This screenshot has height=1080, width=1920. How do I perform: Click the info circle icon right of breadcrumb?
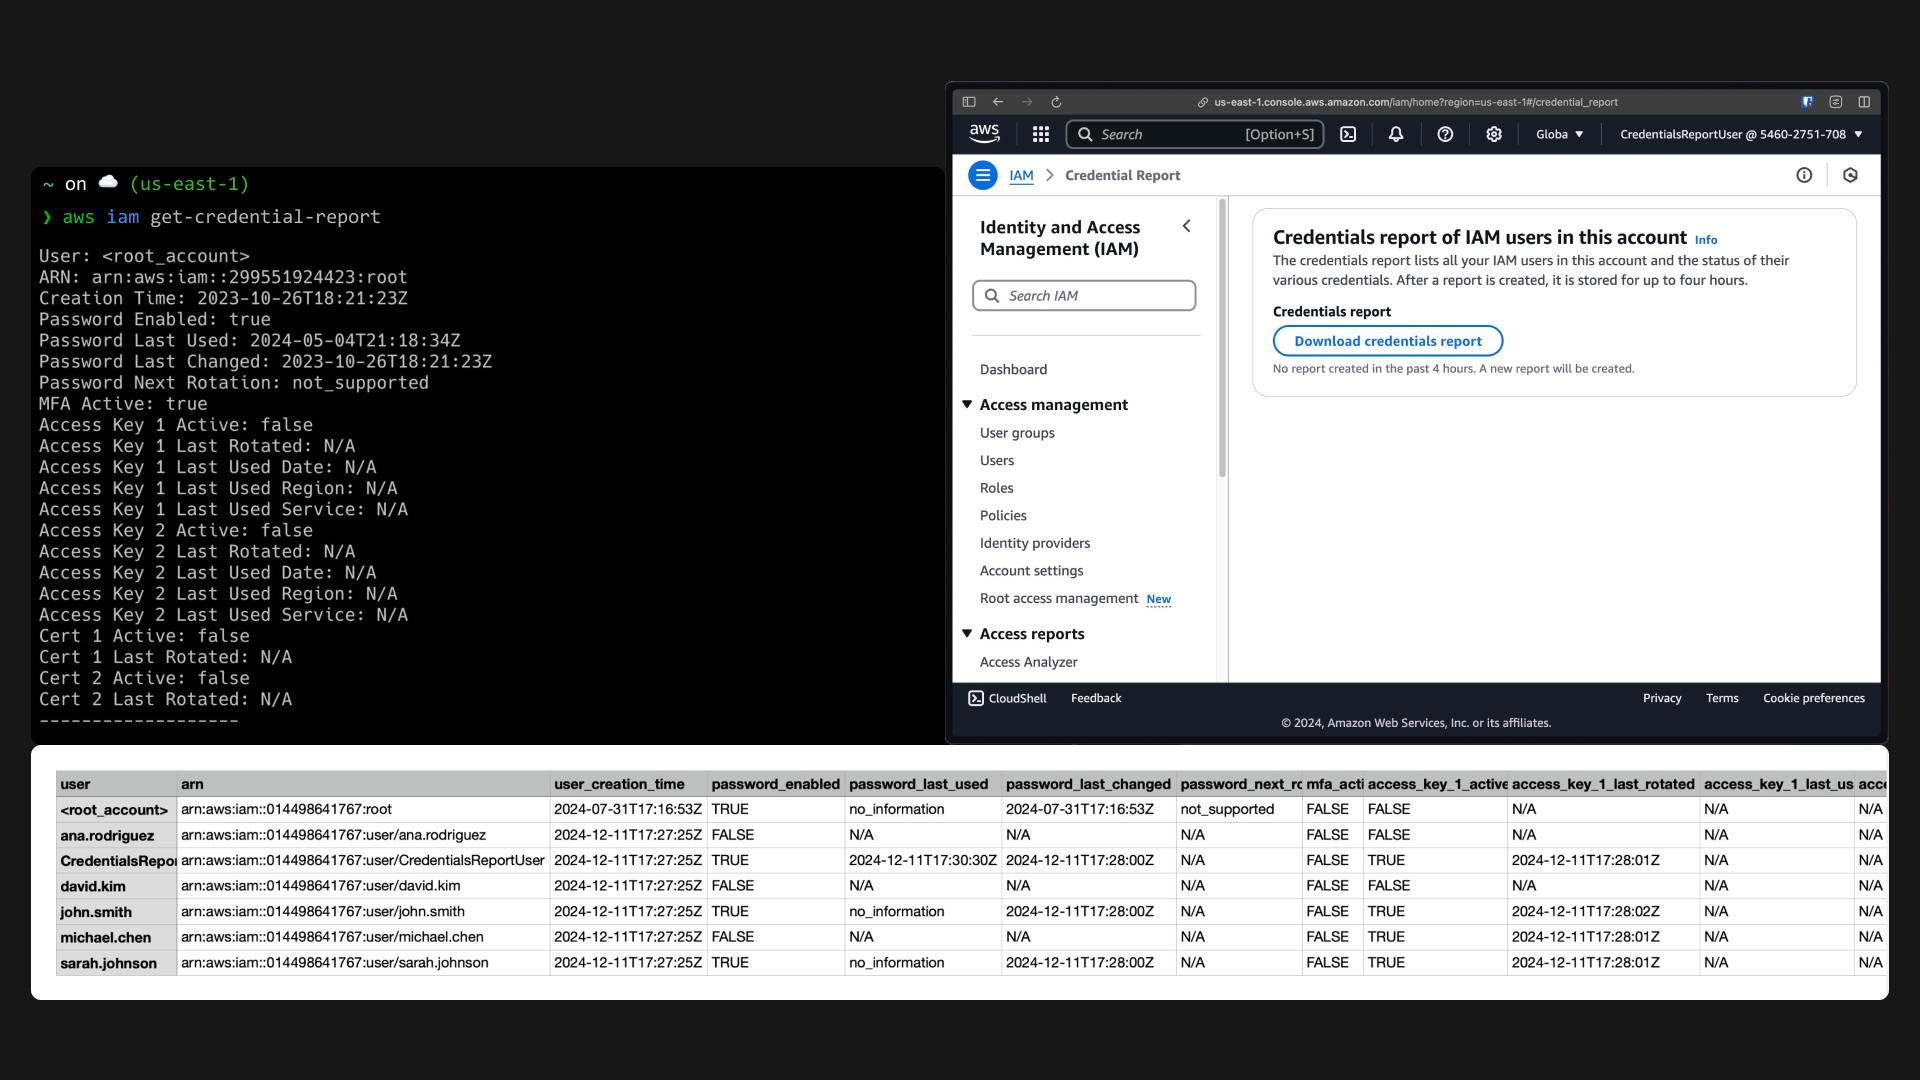1804,175
